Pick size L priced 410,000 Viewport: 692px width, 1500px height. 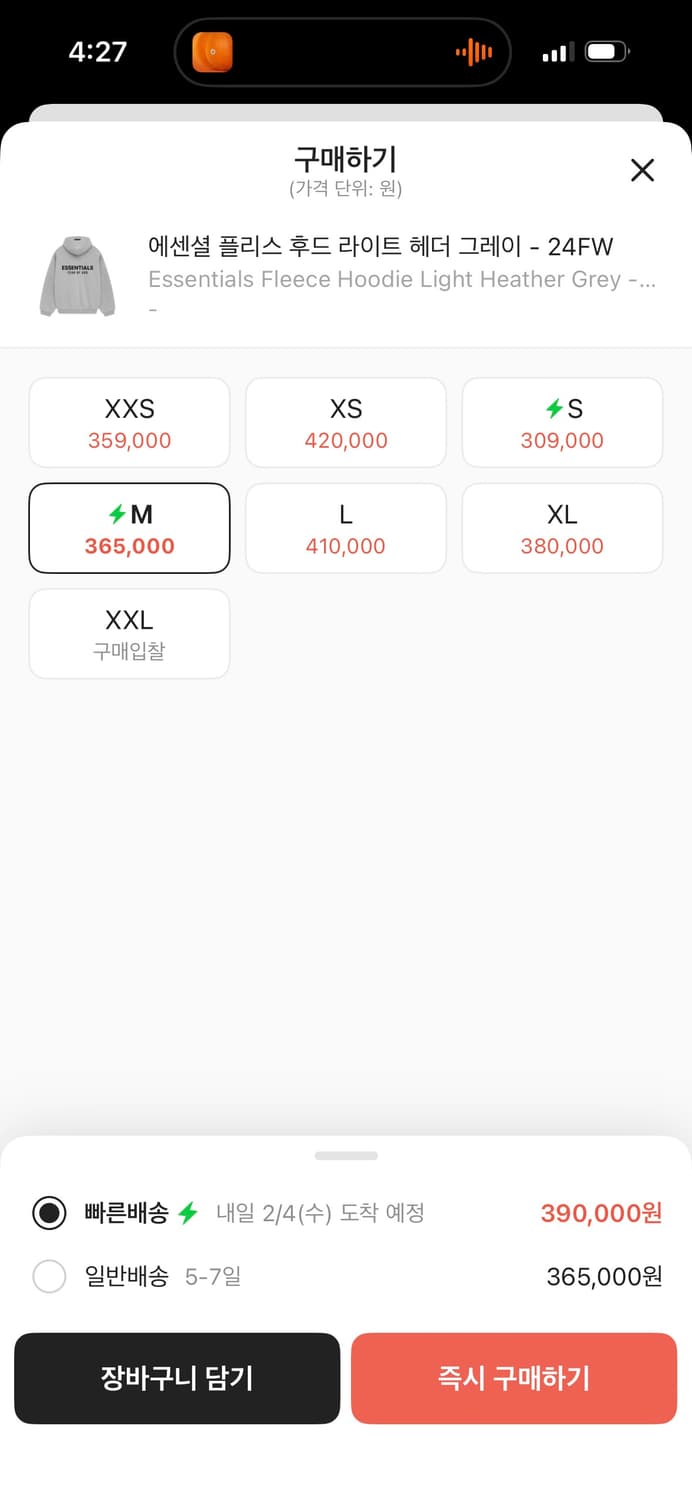point(346,528)
